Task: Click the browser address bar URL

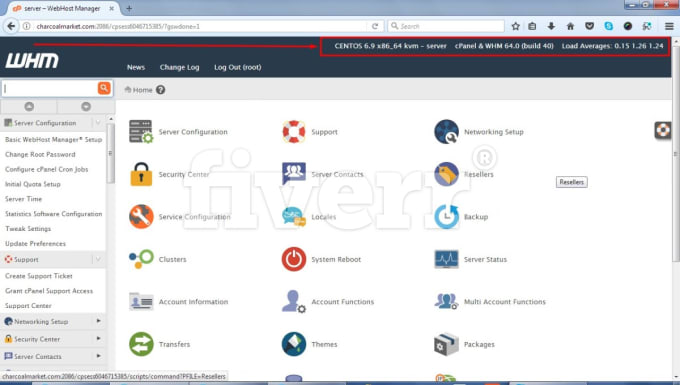Action: 118,26
